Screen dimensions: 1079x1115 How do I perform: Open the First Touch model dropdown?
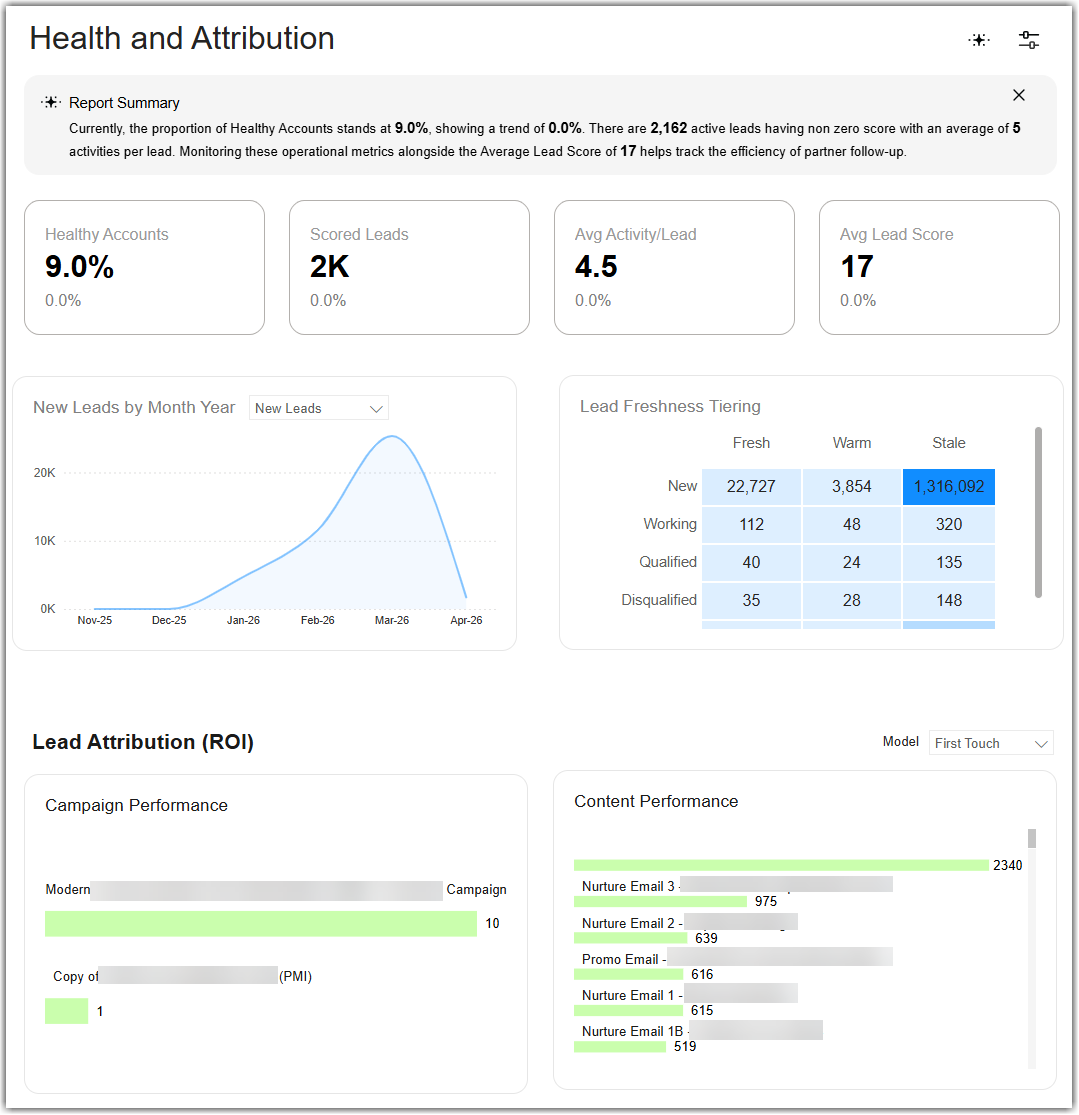(991, 743)
